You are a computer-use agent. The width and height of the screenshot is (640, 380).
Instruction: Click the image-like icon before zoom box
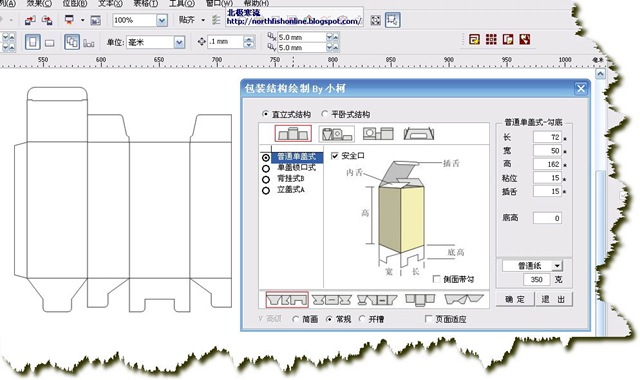point(95,20)
